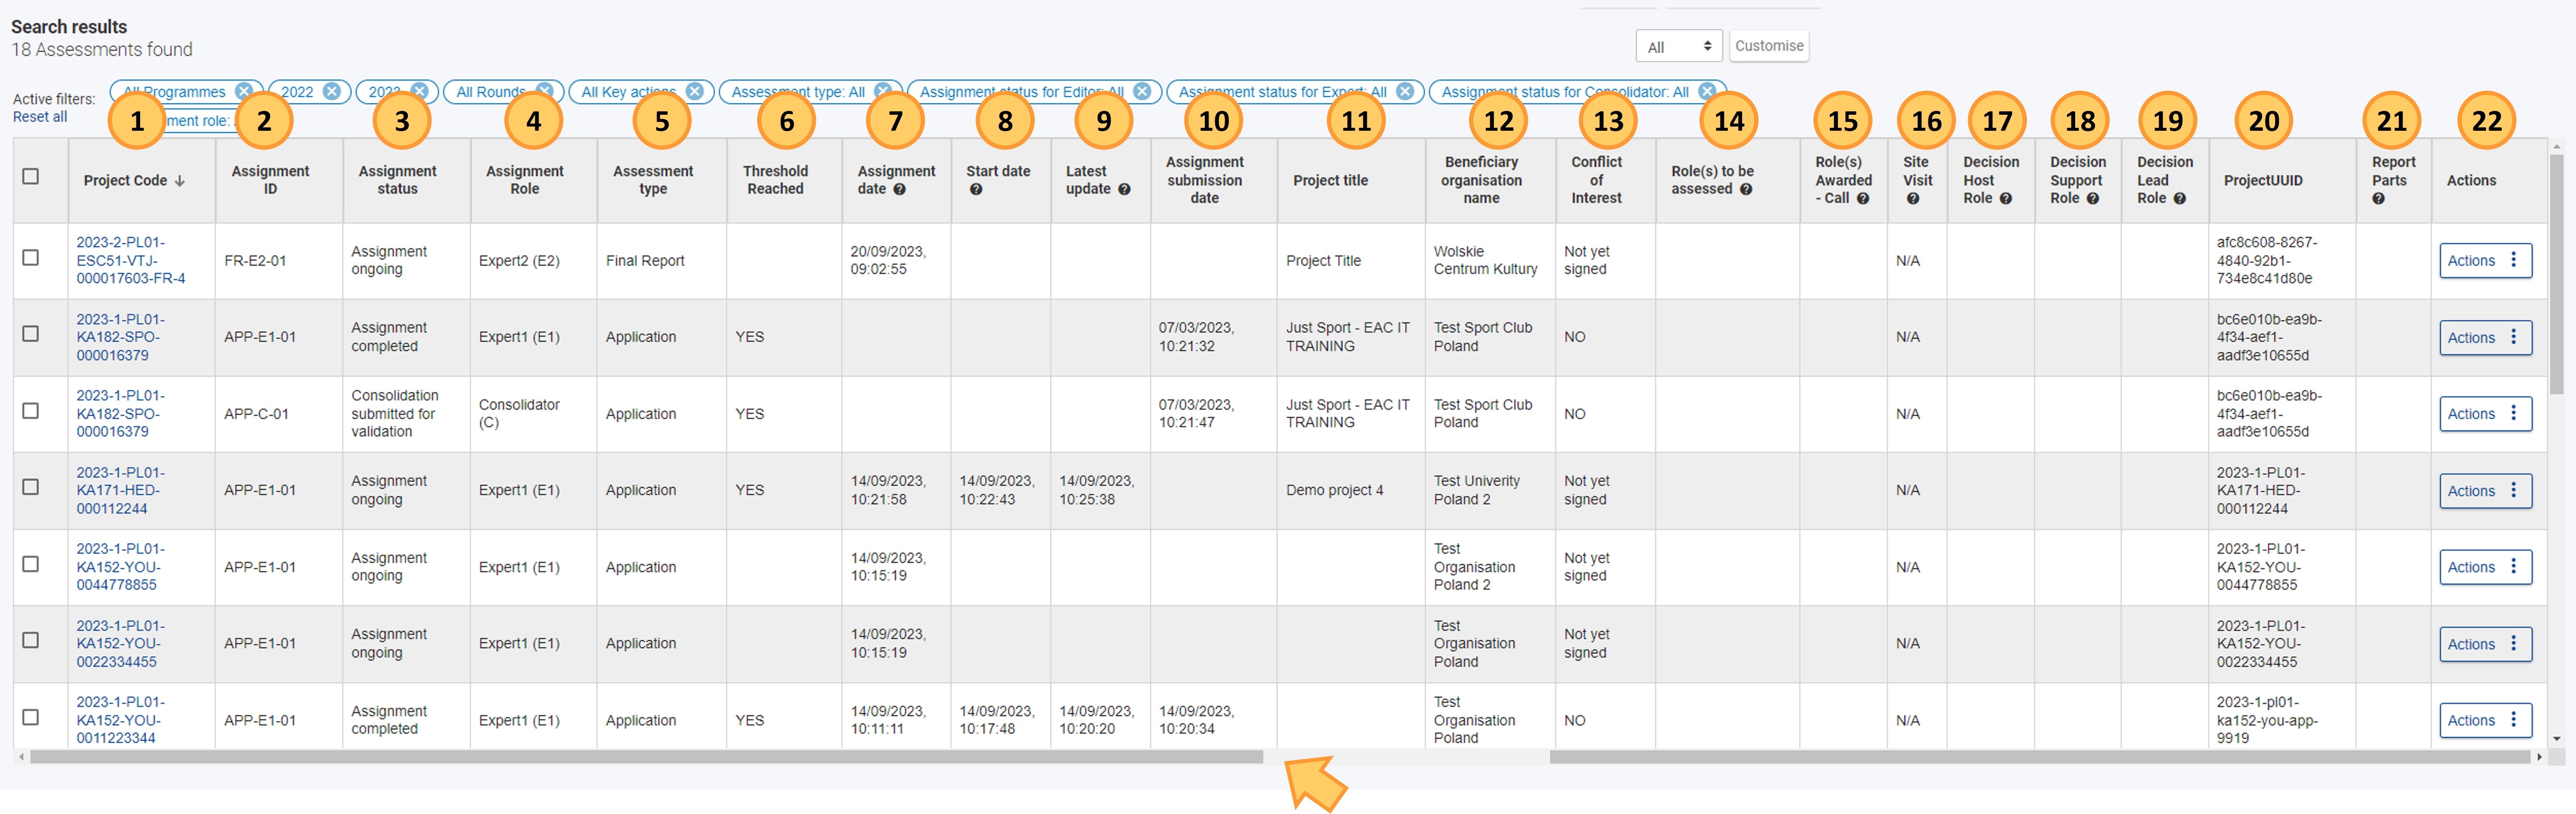Tick checkbox for APP-C-01 Consolidator row
This screenshot has height=814, width=2576.
pyautogui.click(x=31, y=410)
